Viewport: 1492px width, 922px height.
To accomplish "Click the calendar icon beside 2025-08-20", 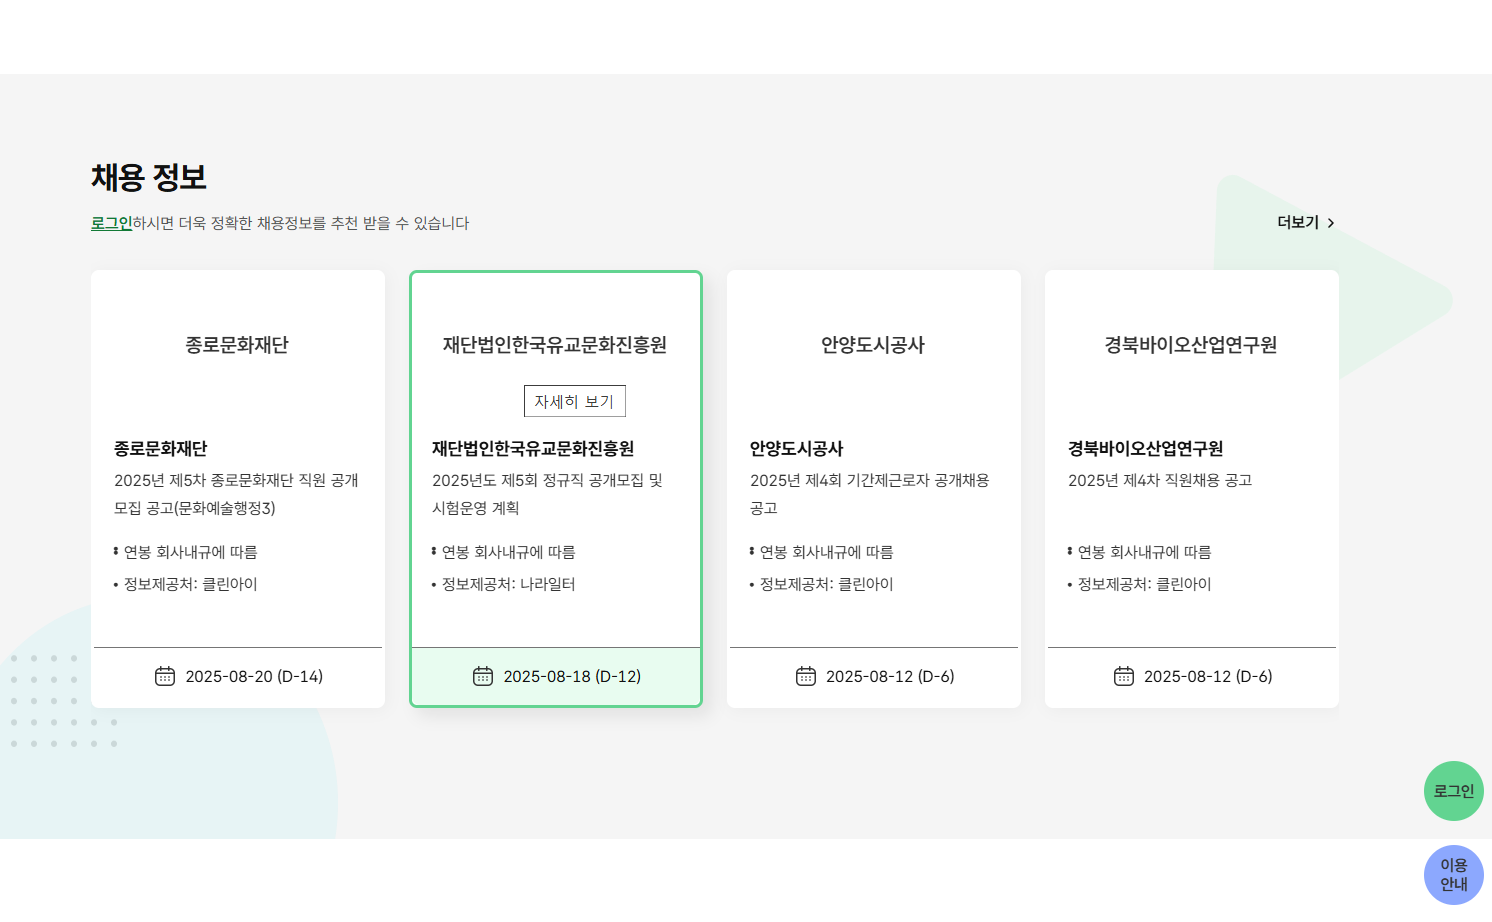I will 165,676.
